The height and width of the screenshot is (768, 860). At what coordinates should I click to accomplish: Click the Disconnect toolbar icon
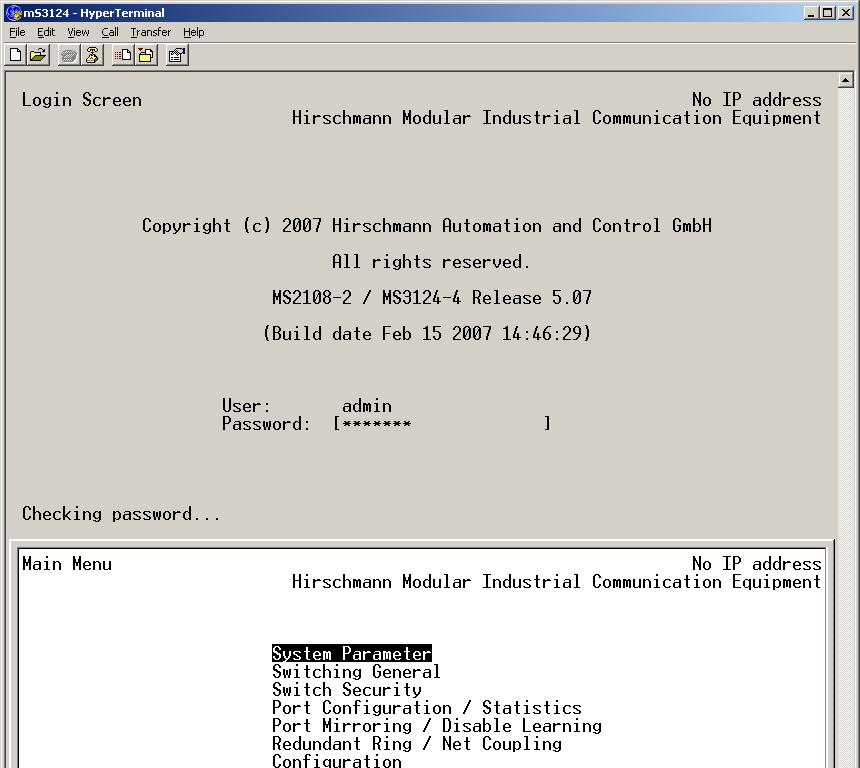click(92, 56)
